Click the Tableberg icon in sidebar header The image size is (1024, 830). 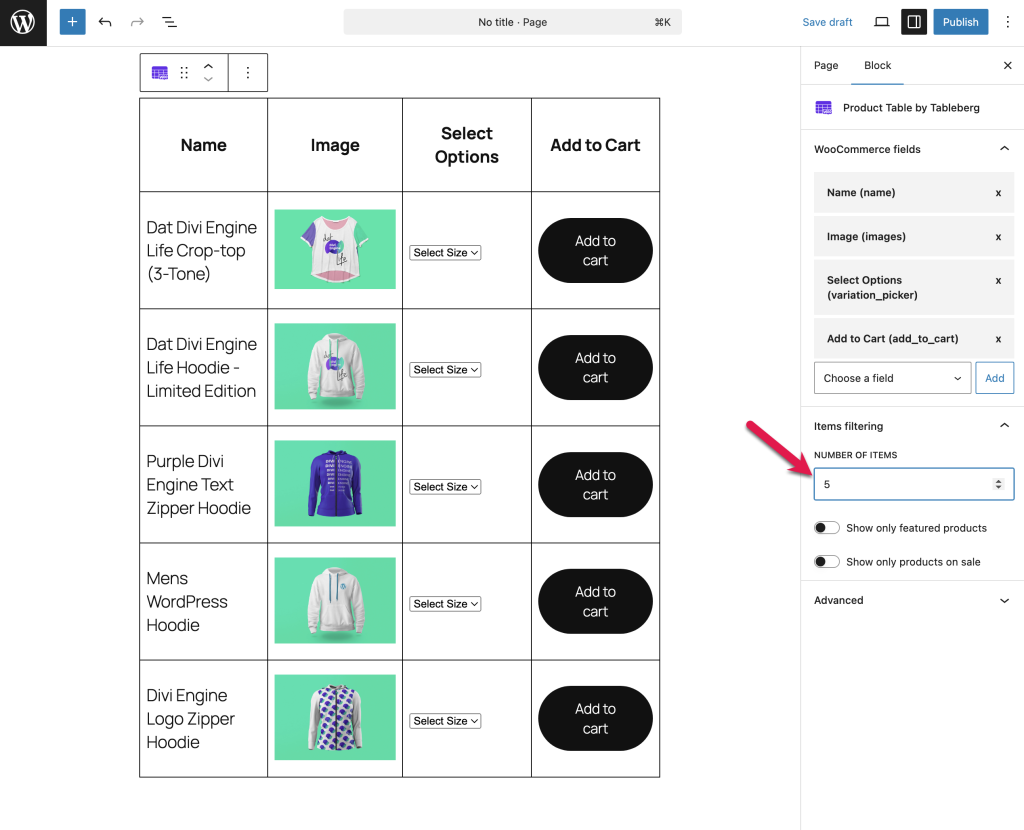point(824,108)
